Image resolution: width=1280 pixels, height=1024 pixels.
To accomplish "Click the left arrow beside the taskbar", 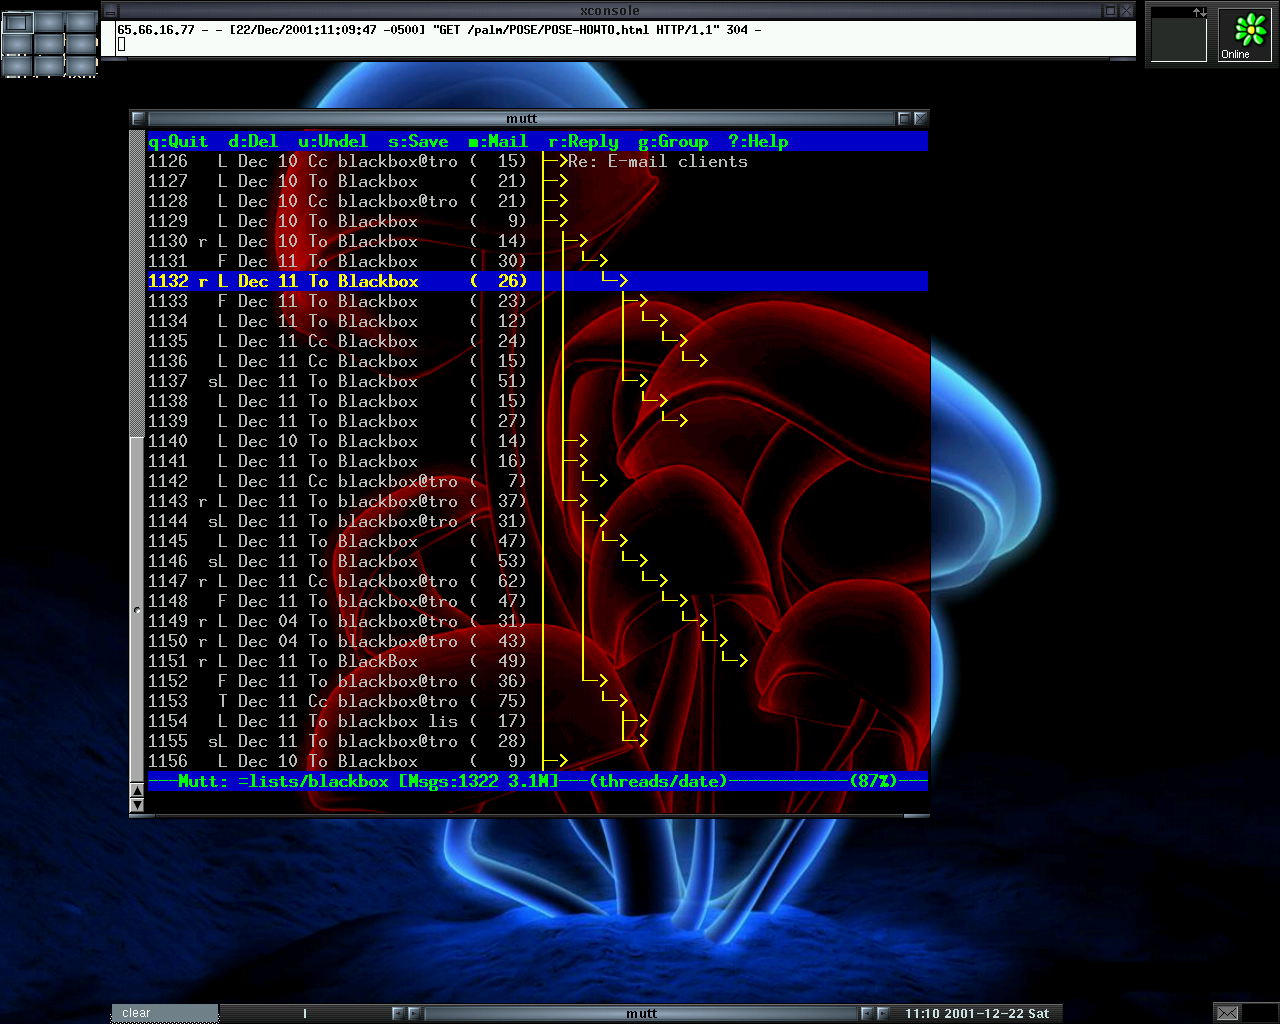I will click(396, 1013).
